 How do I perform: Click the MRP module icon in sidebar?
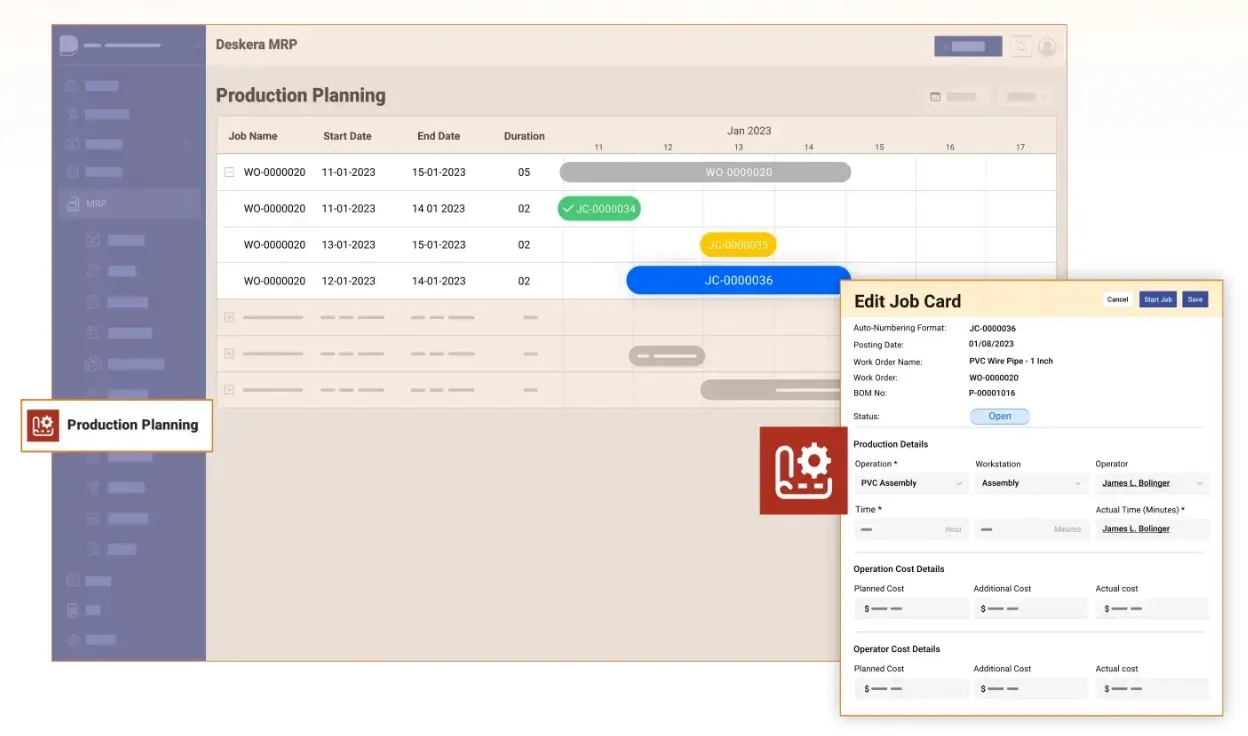pyautogui.click(x=71, y=204)
